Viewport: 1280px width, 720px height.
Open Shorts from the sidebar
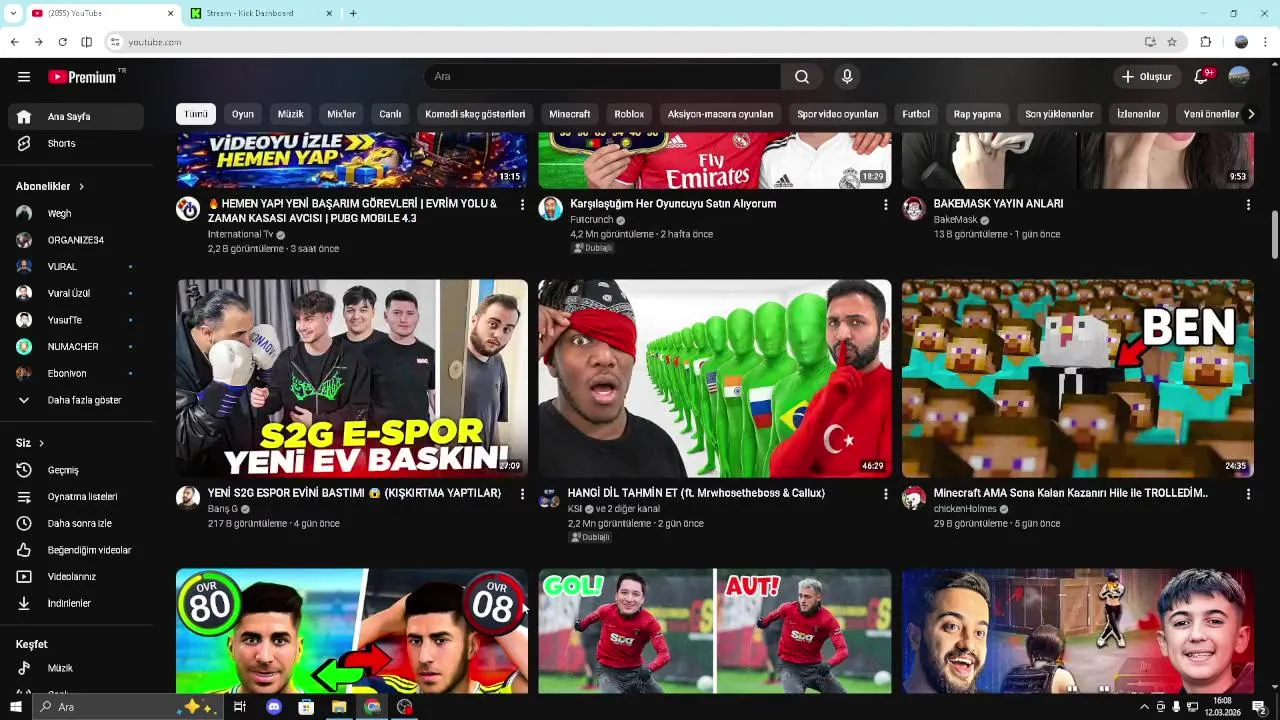click(x=76, y=144)
